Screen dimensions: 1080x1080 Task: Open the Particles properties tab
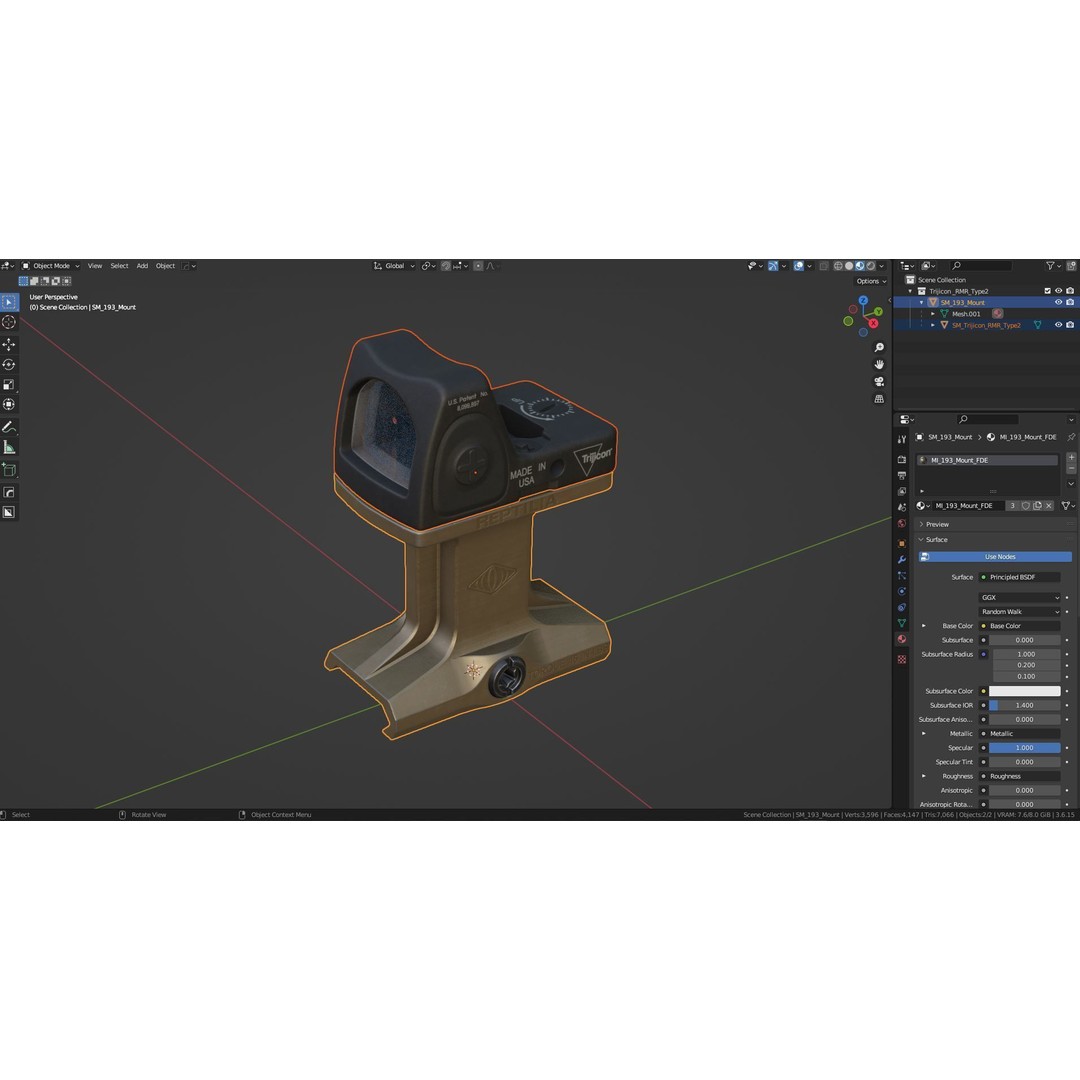(902, 575)
